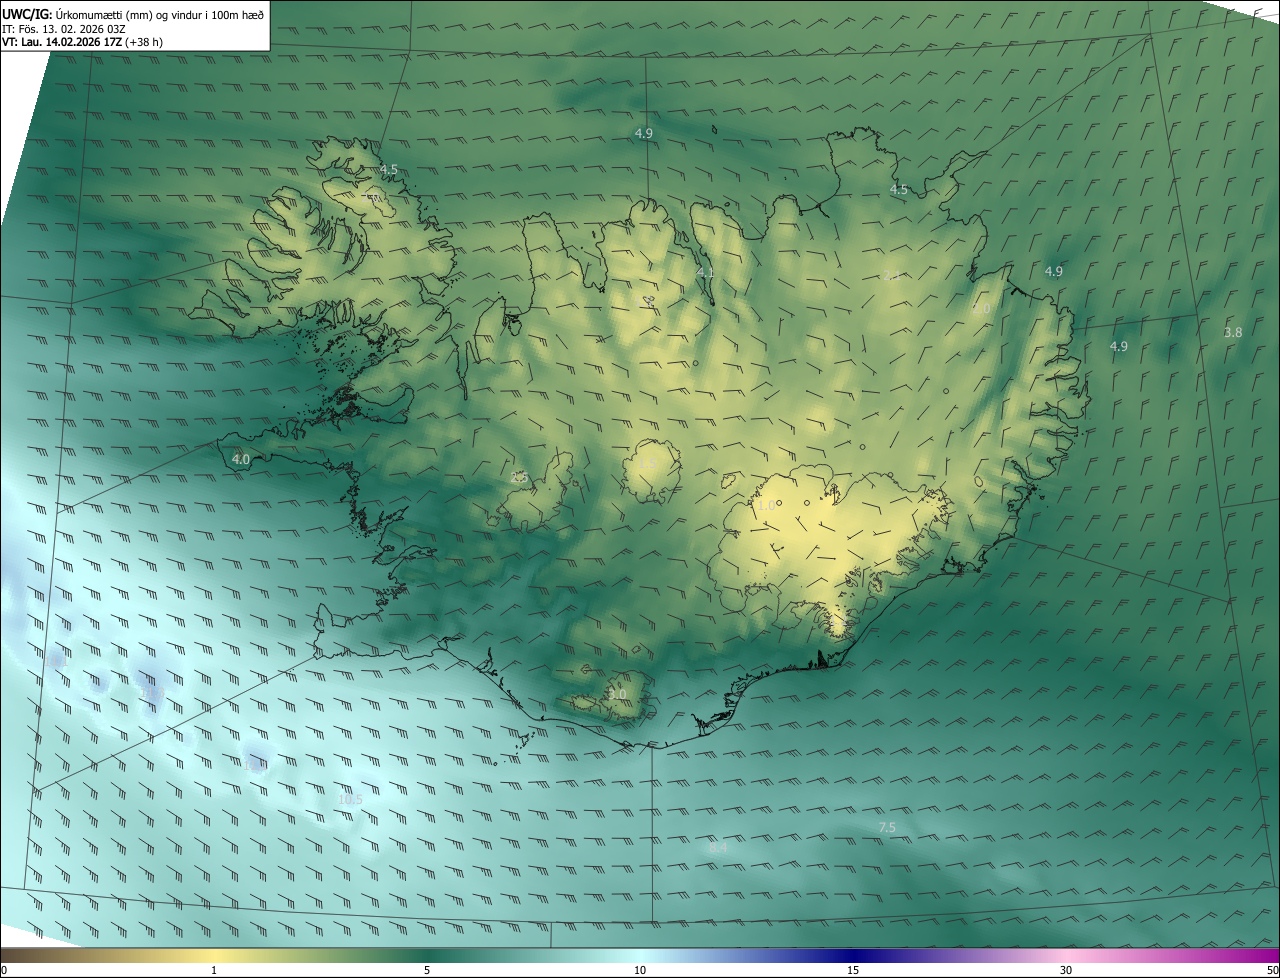Click the colour scale tick labelled 30
Screen dimensions: 1280x978
point(1066,970)
